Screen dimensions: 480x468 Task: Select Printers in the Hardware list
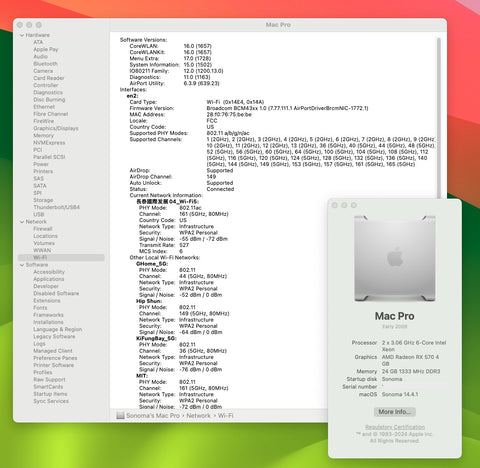[43, 171]
